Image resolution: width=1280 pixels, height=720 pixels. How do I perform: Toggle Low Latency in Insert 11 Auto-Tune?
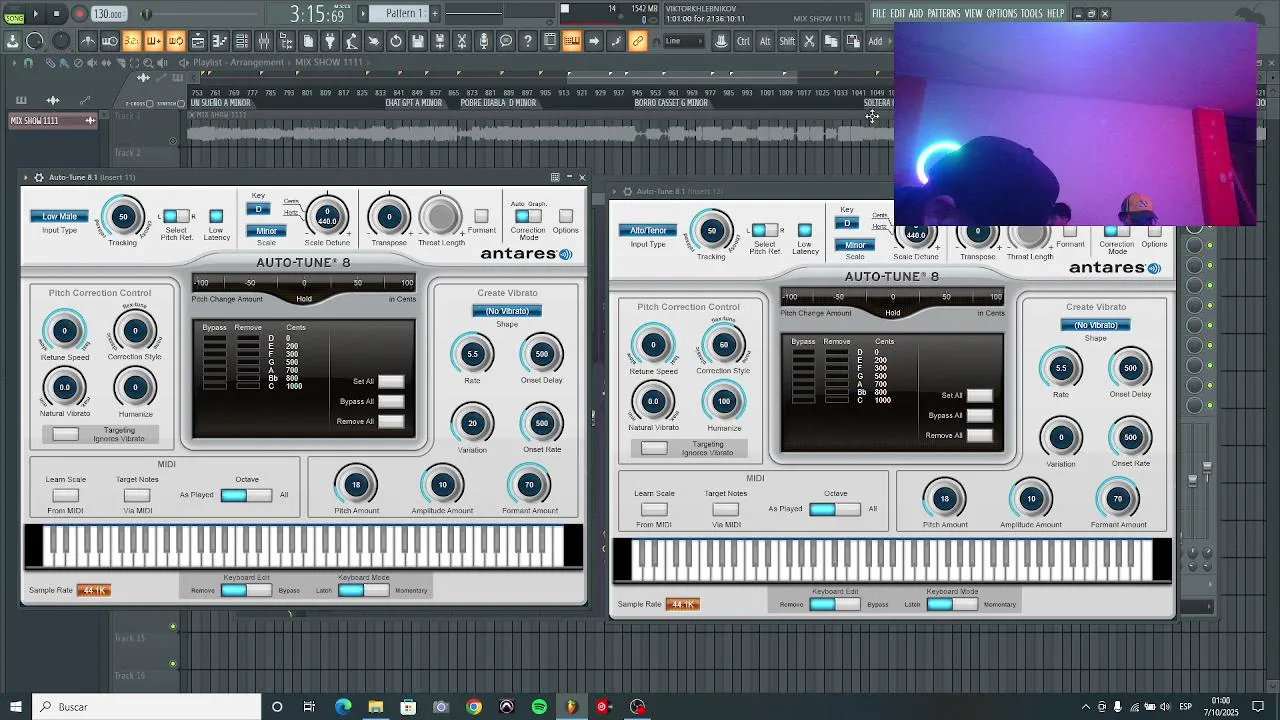click(216, 216)
